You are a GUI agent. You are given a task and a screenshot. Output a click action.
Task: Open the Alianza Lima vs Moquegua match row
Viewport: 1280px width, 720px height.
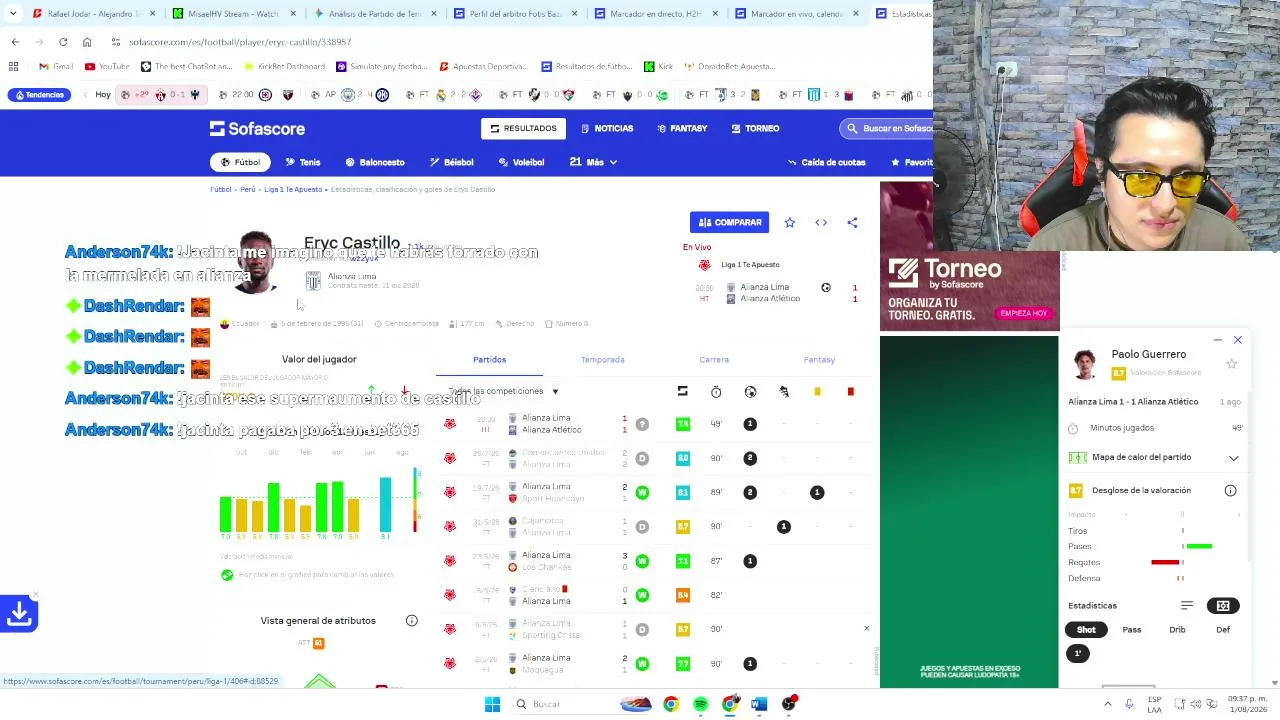[x=655, y=663]
